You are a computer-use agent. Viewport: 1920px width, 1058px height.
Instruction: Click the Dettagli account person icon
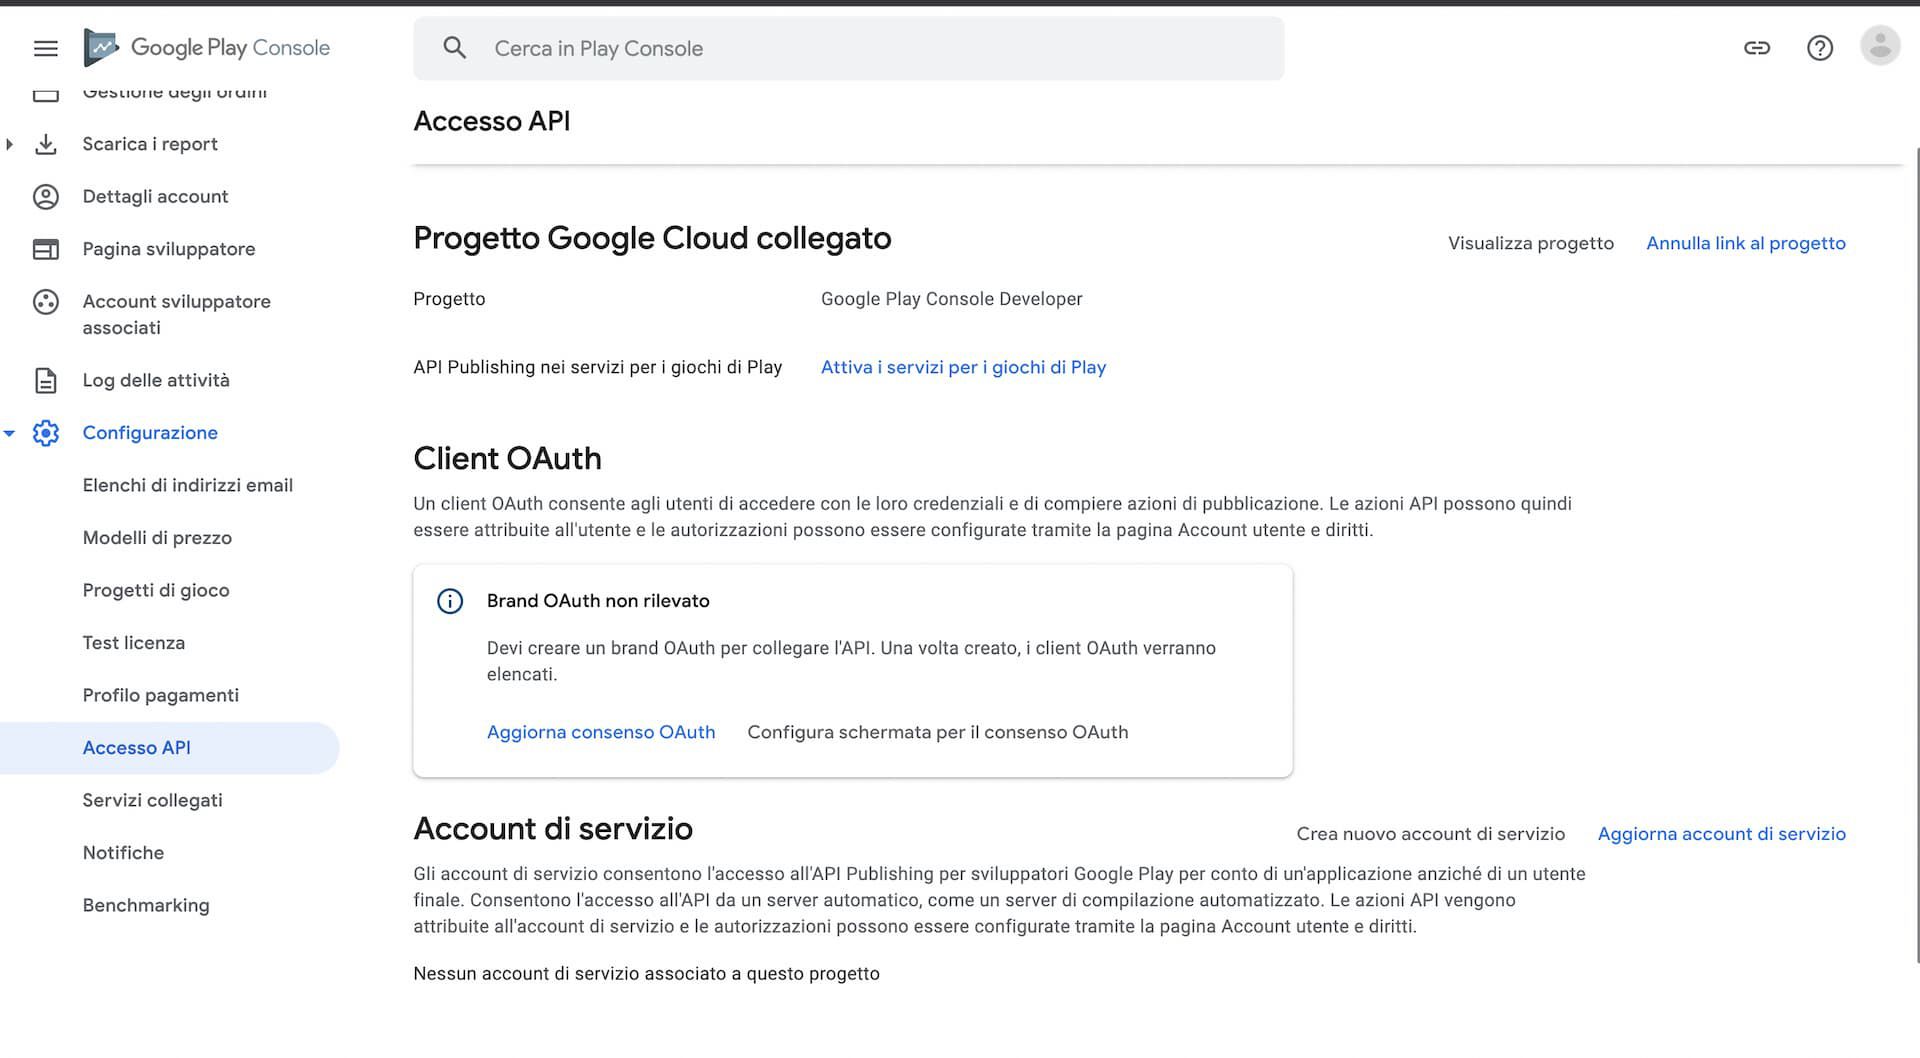coord(46,197)
